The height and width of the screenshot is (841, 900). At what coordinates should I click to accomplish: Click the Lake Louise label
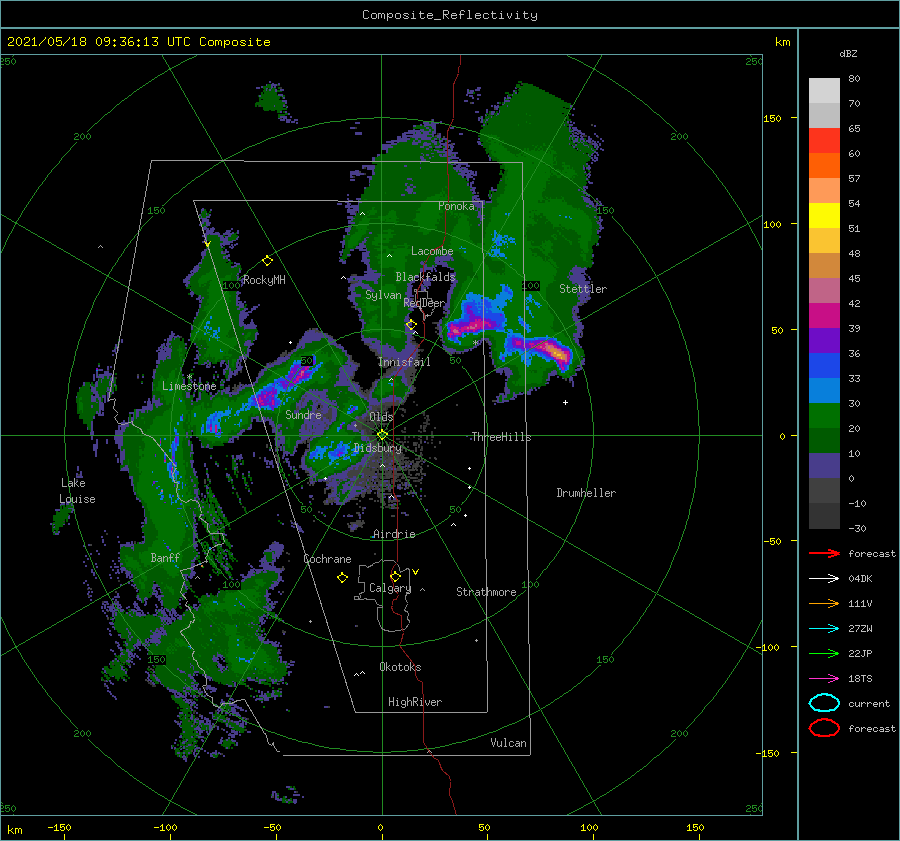tap(77, 491)
